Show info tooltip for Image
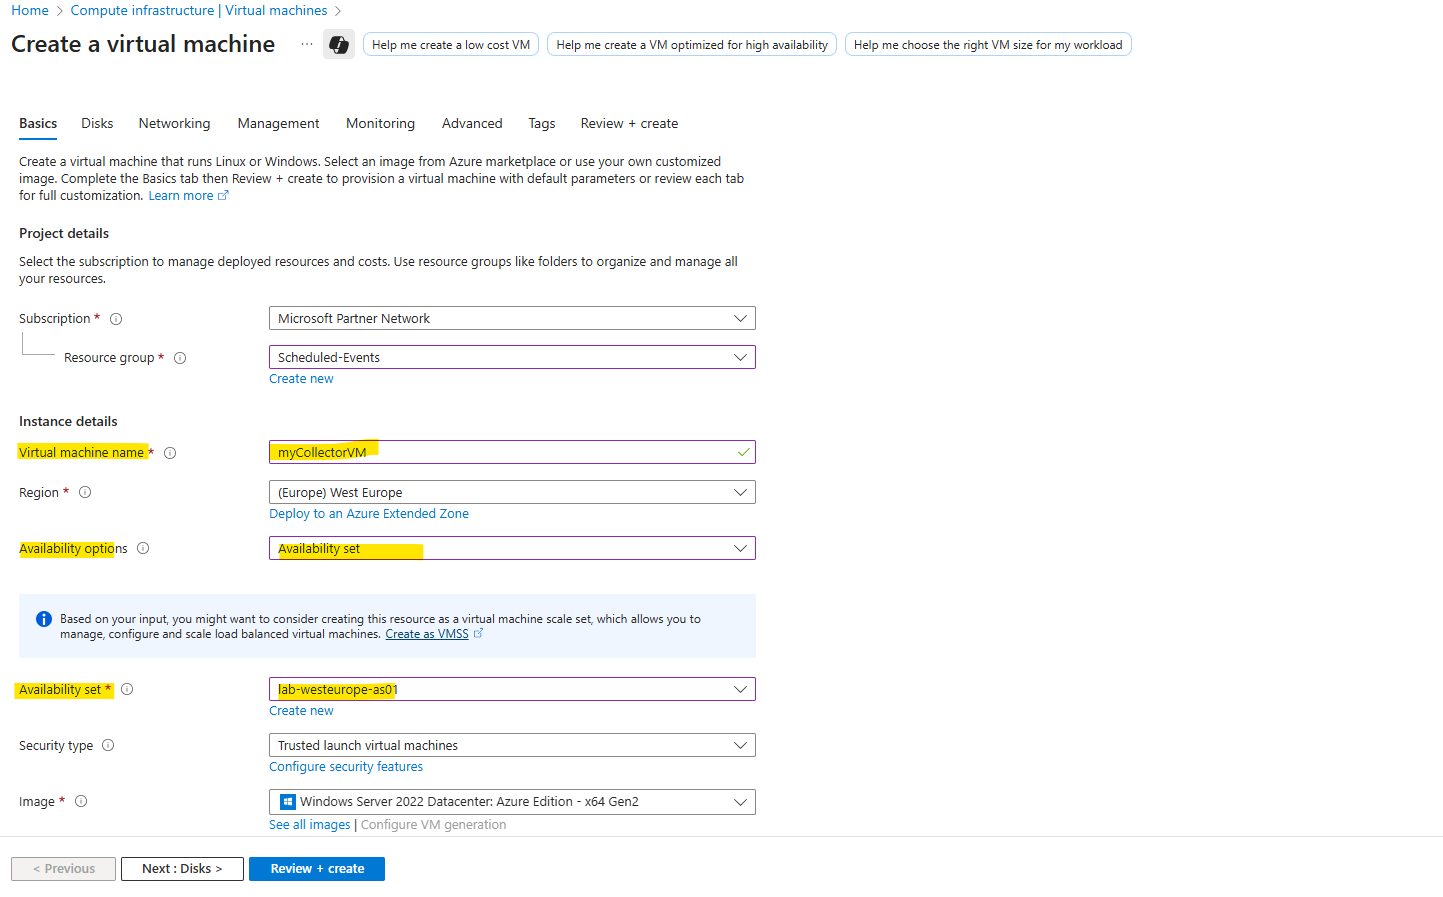This screenshot has width=1443, height=897. click(81, 801)
